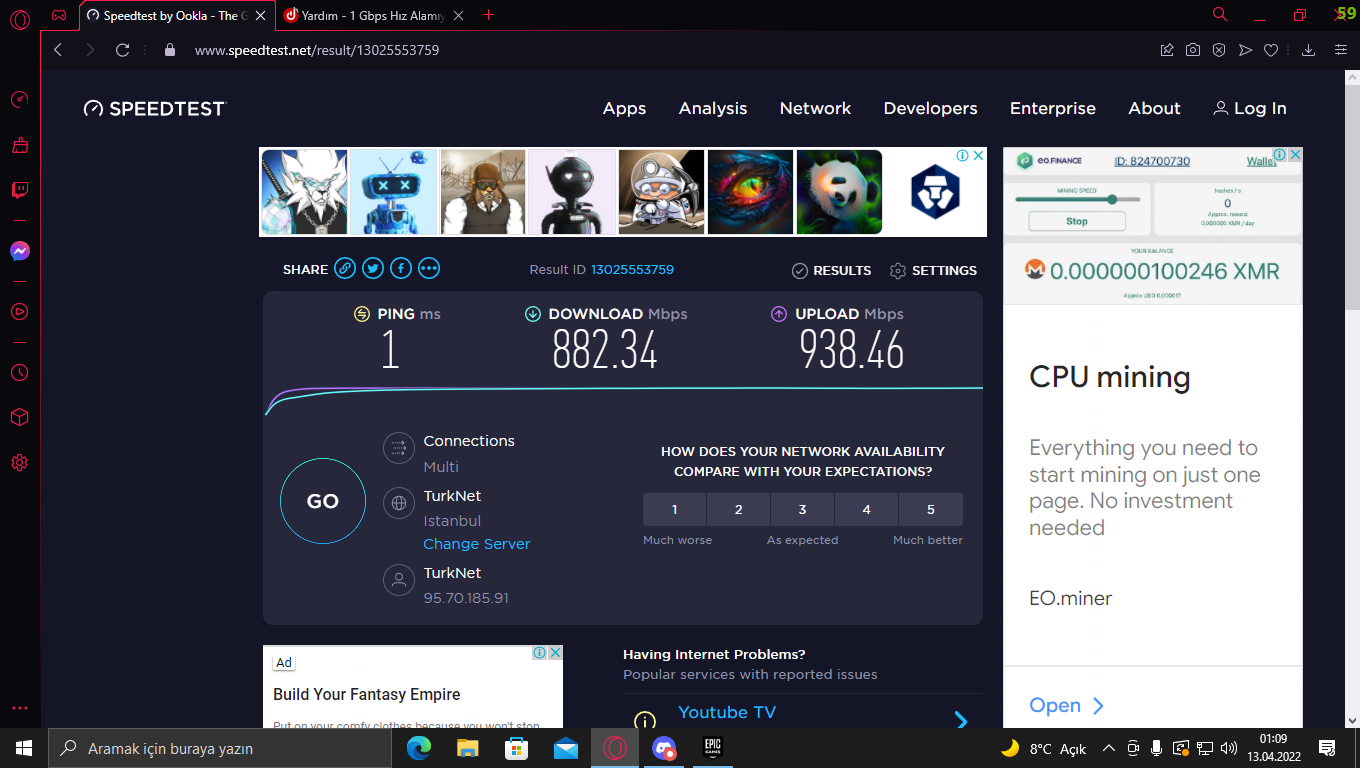Viewport: 1360px width, 768px height.
Task: Copy result link share icon
Action: [x=345, y=268]
